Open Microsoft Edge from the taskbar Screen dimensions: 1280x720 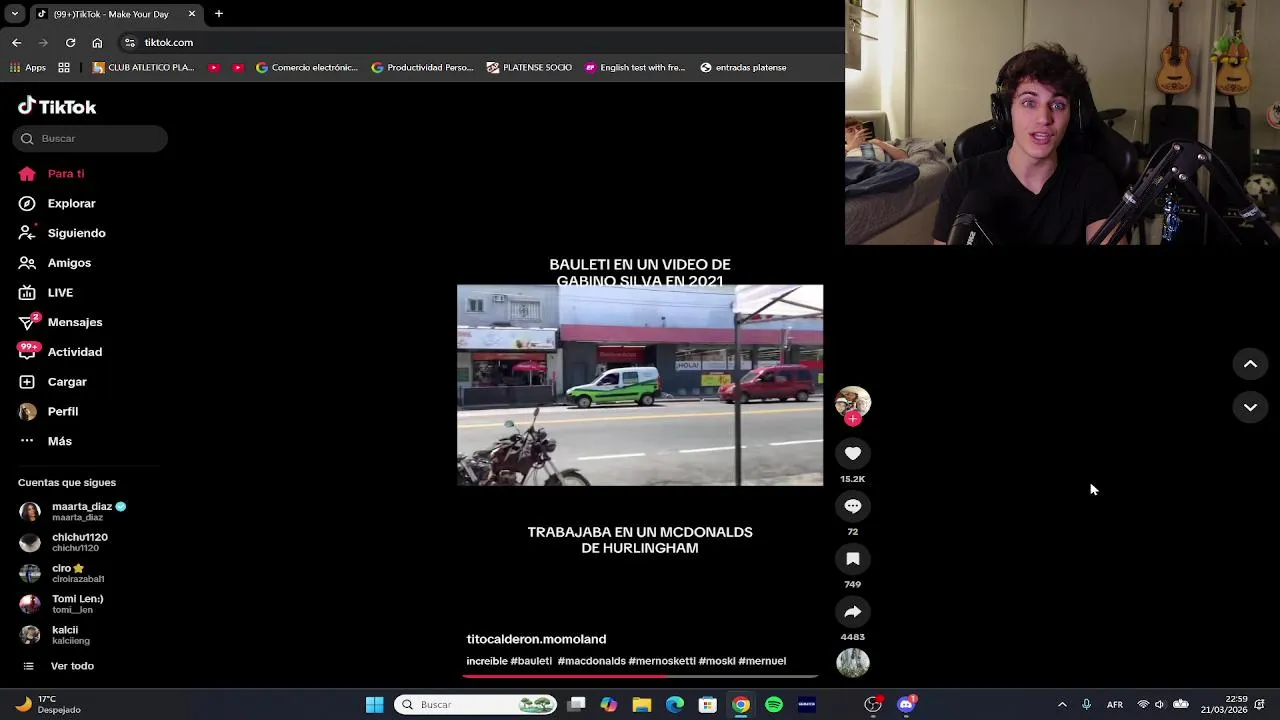[675, 705]
